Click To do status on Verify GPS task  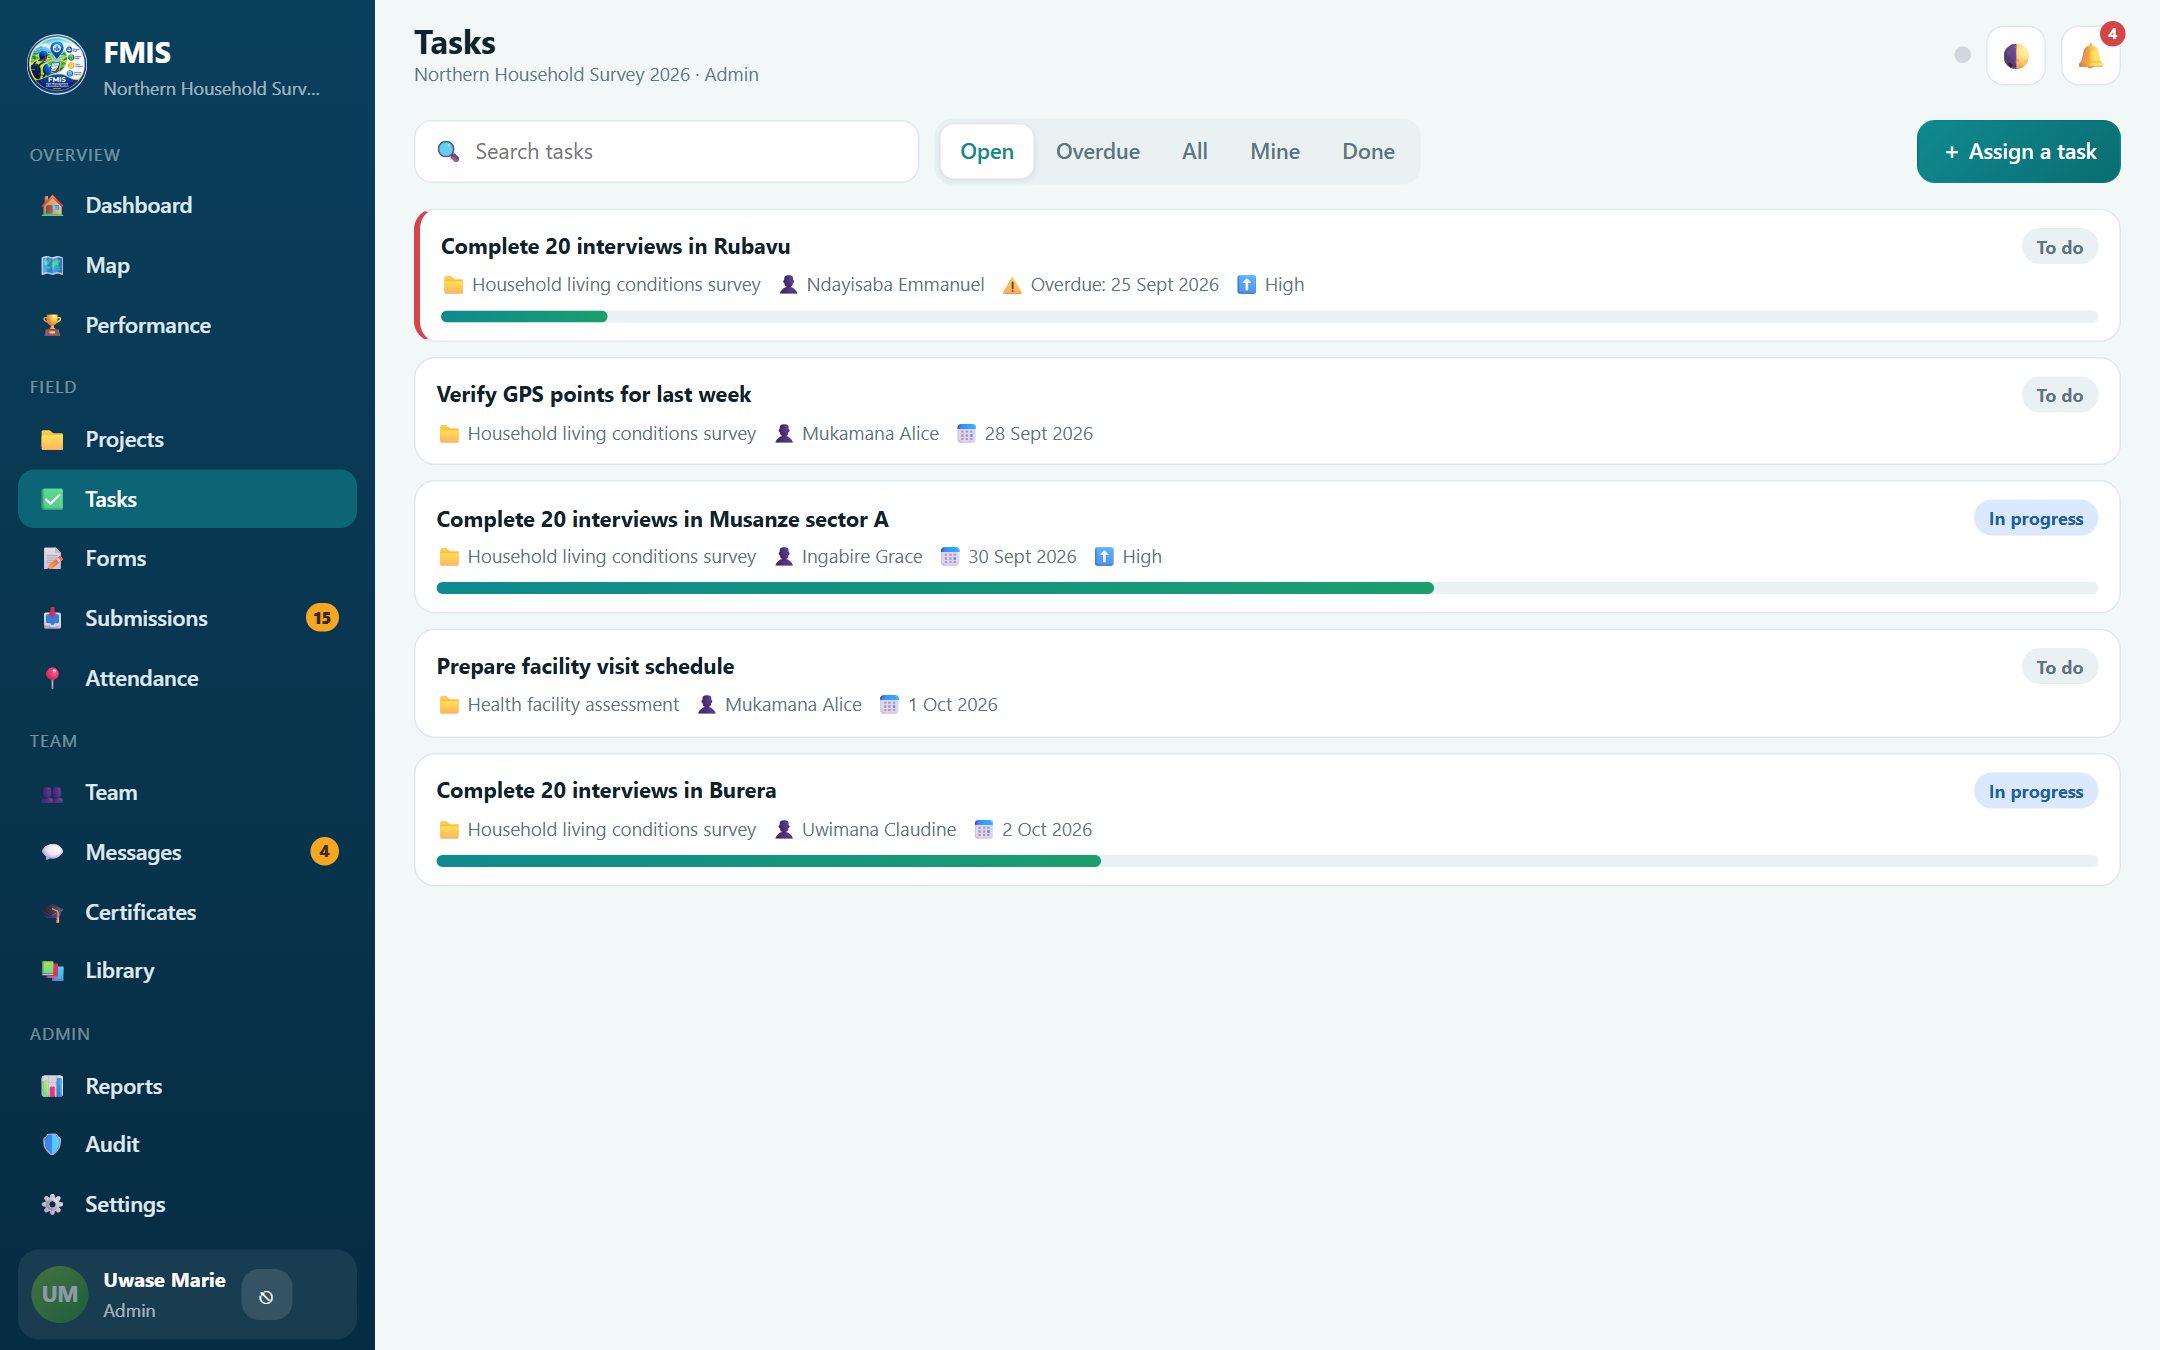click(2059, 395)
